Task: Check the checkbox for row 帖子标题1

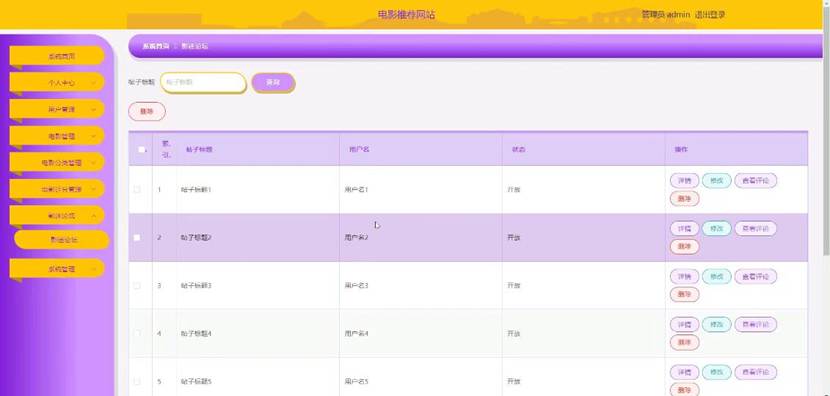Action: tap(137, 189)
